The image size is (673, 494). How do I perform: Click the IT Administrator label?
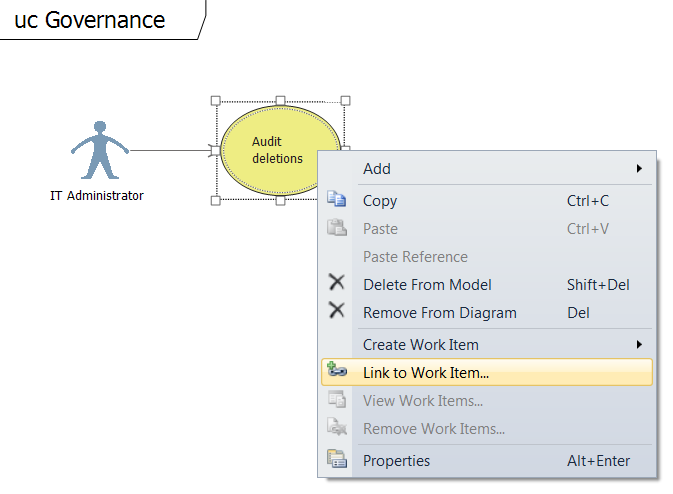coord(97,196)
